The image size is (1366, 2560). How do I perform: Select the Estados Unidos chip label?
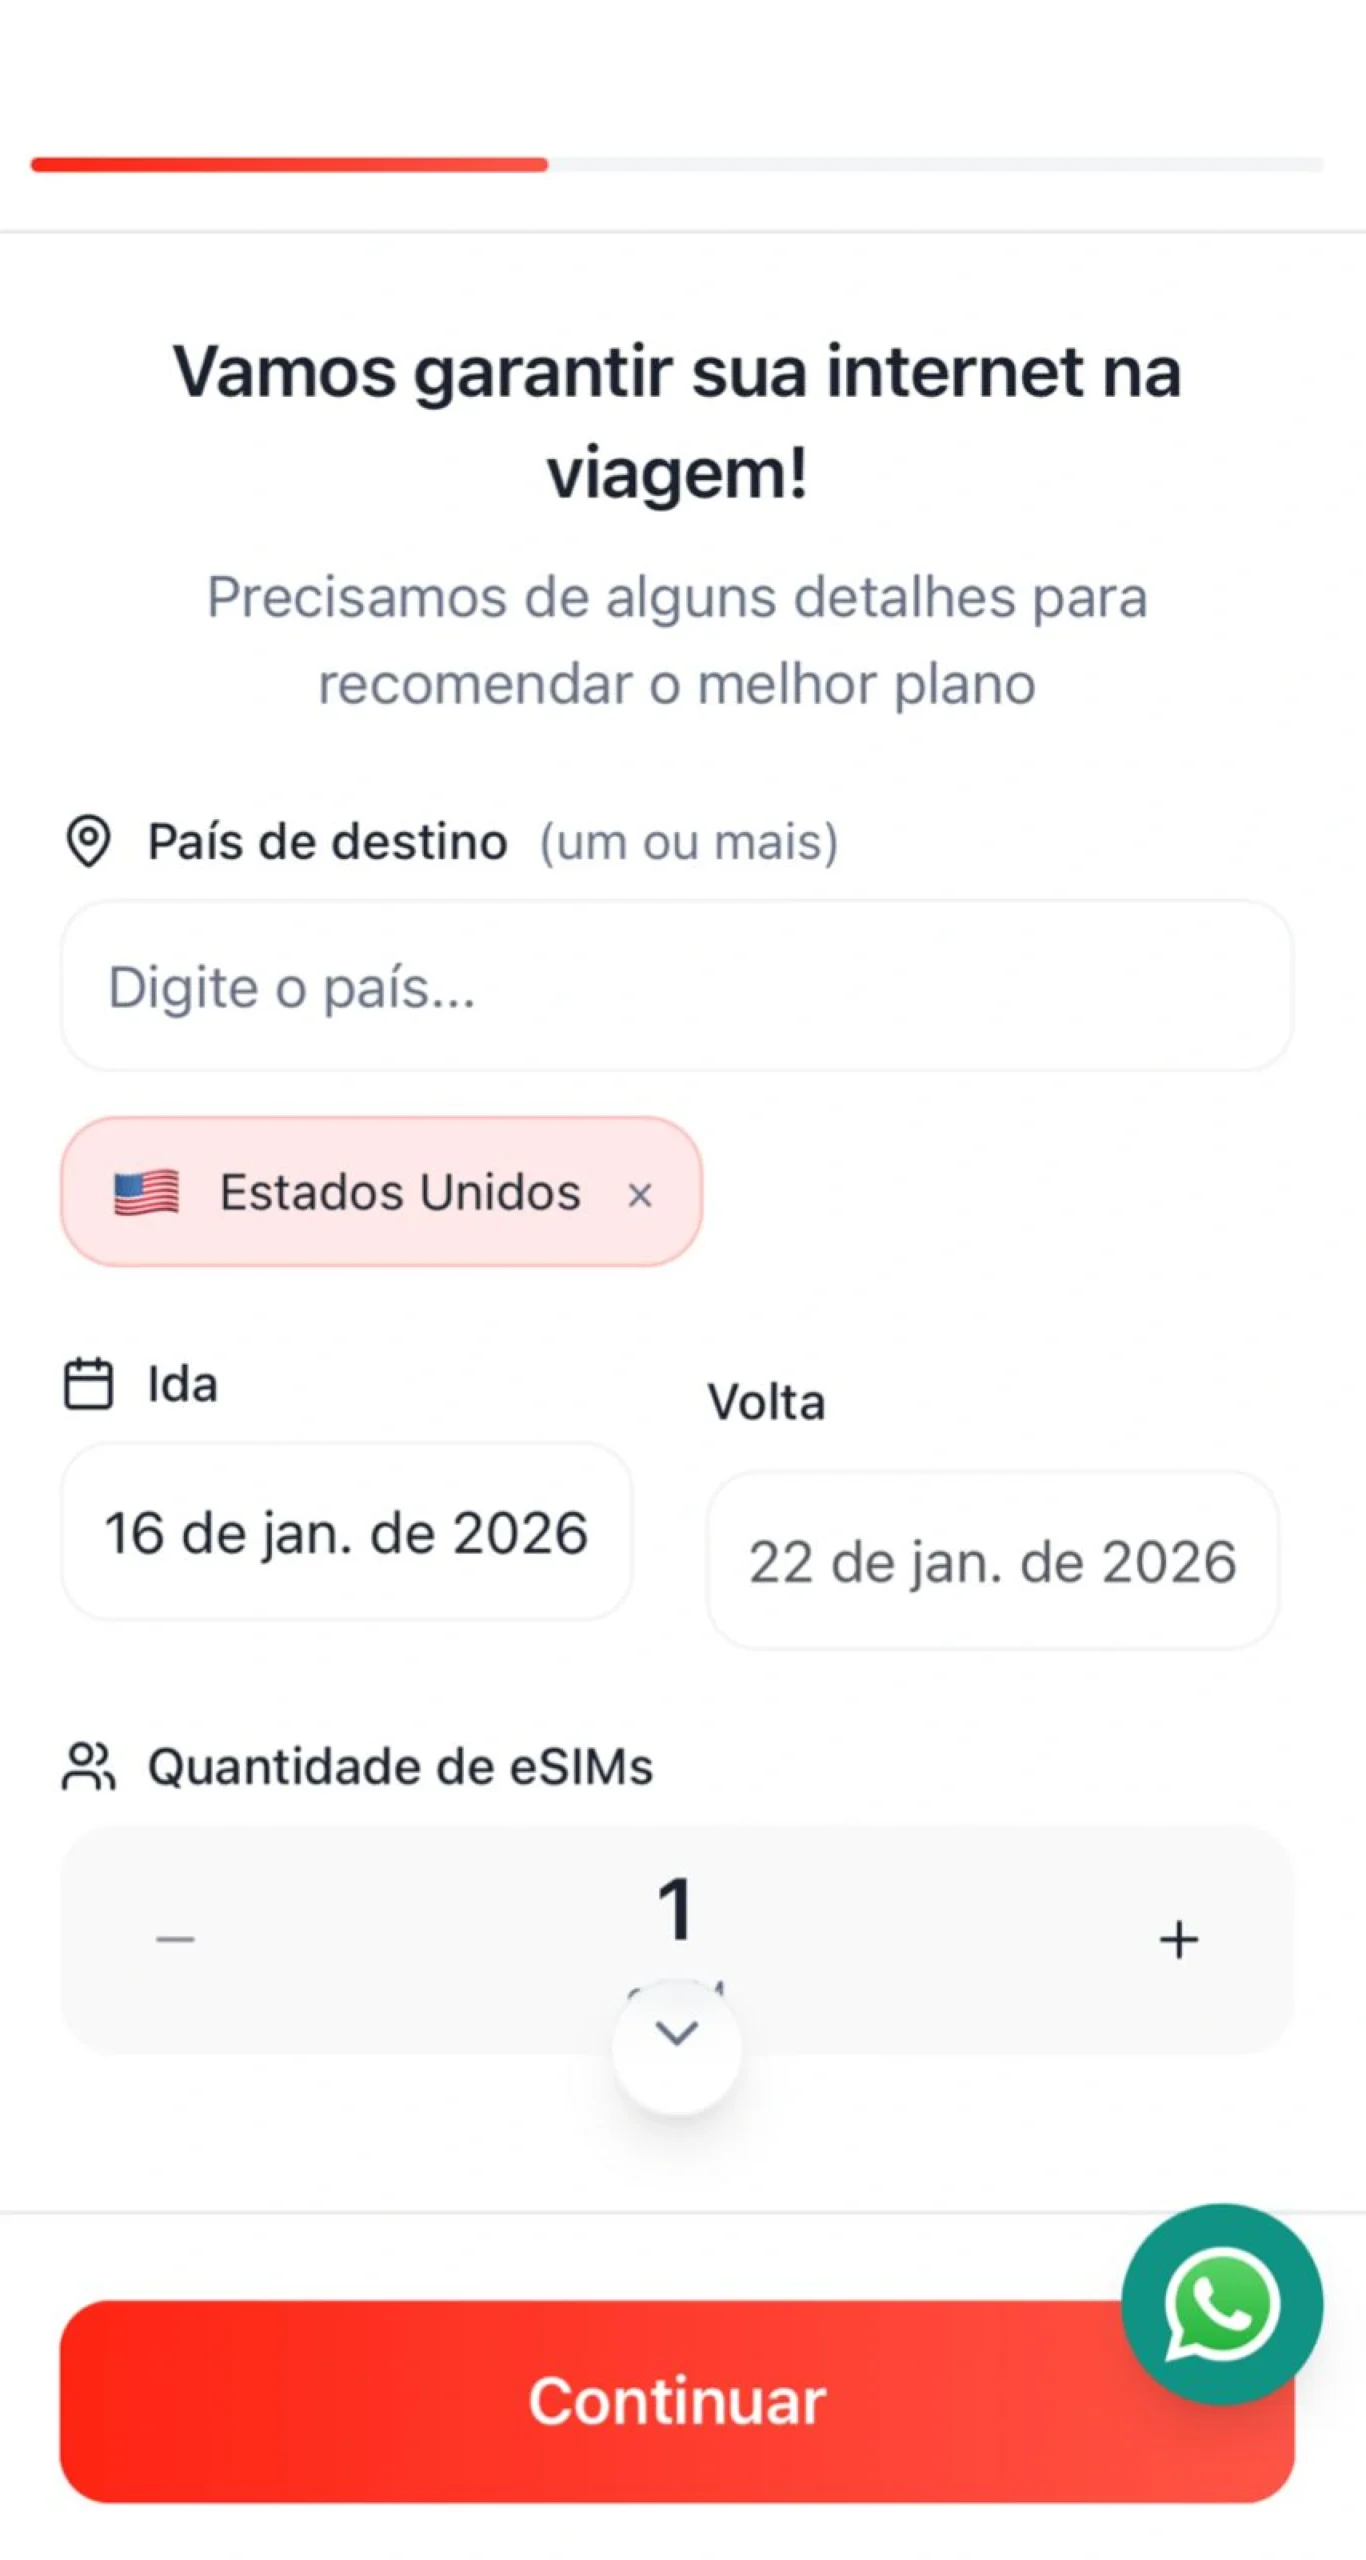[x=400, y=1192]
